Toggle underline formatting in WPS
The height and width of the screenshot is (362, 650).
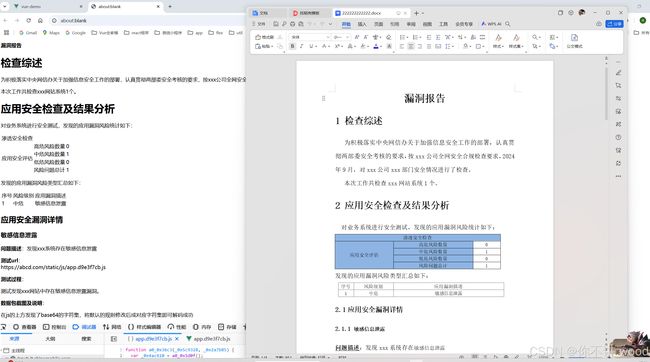(311, 46)
